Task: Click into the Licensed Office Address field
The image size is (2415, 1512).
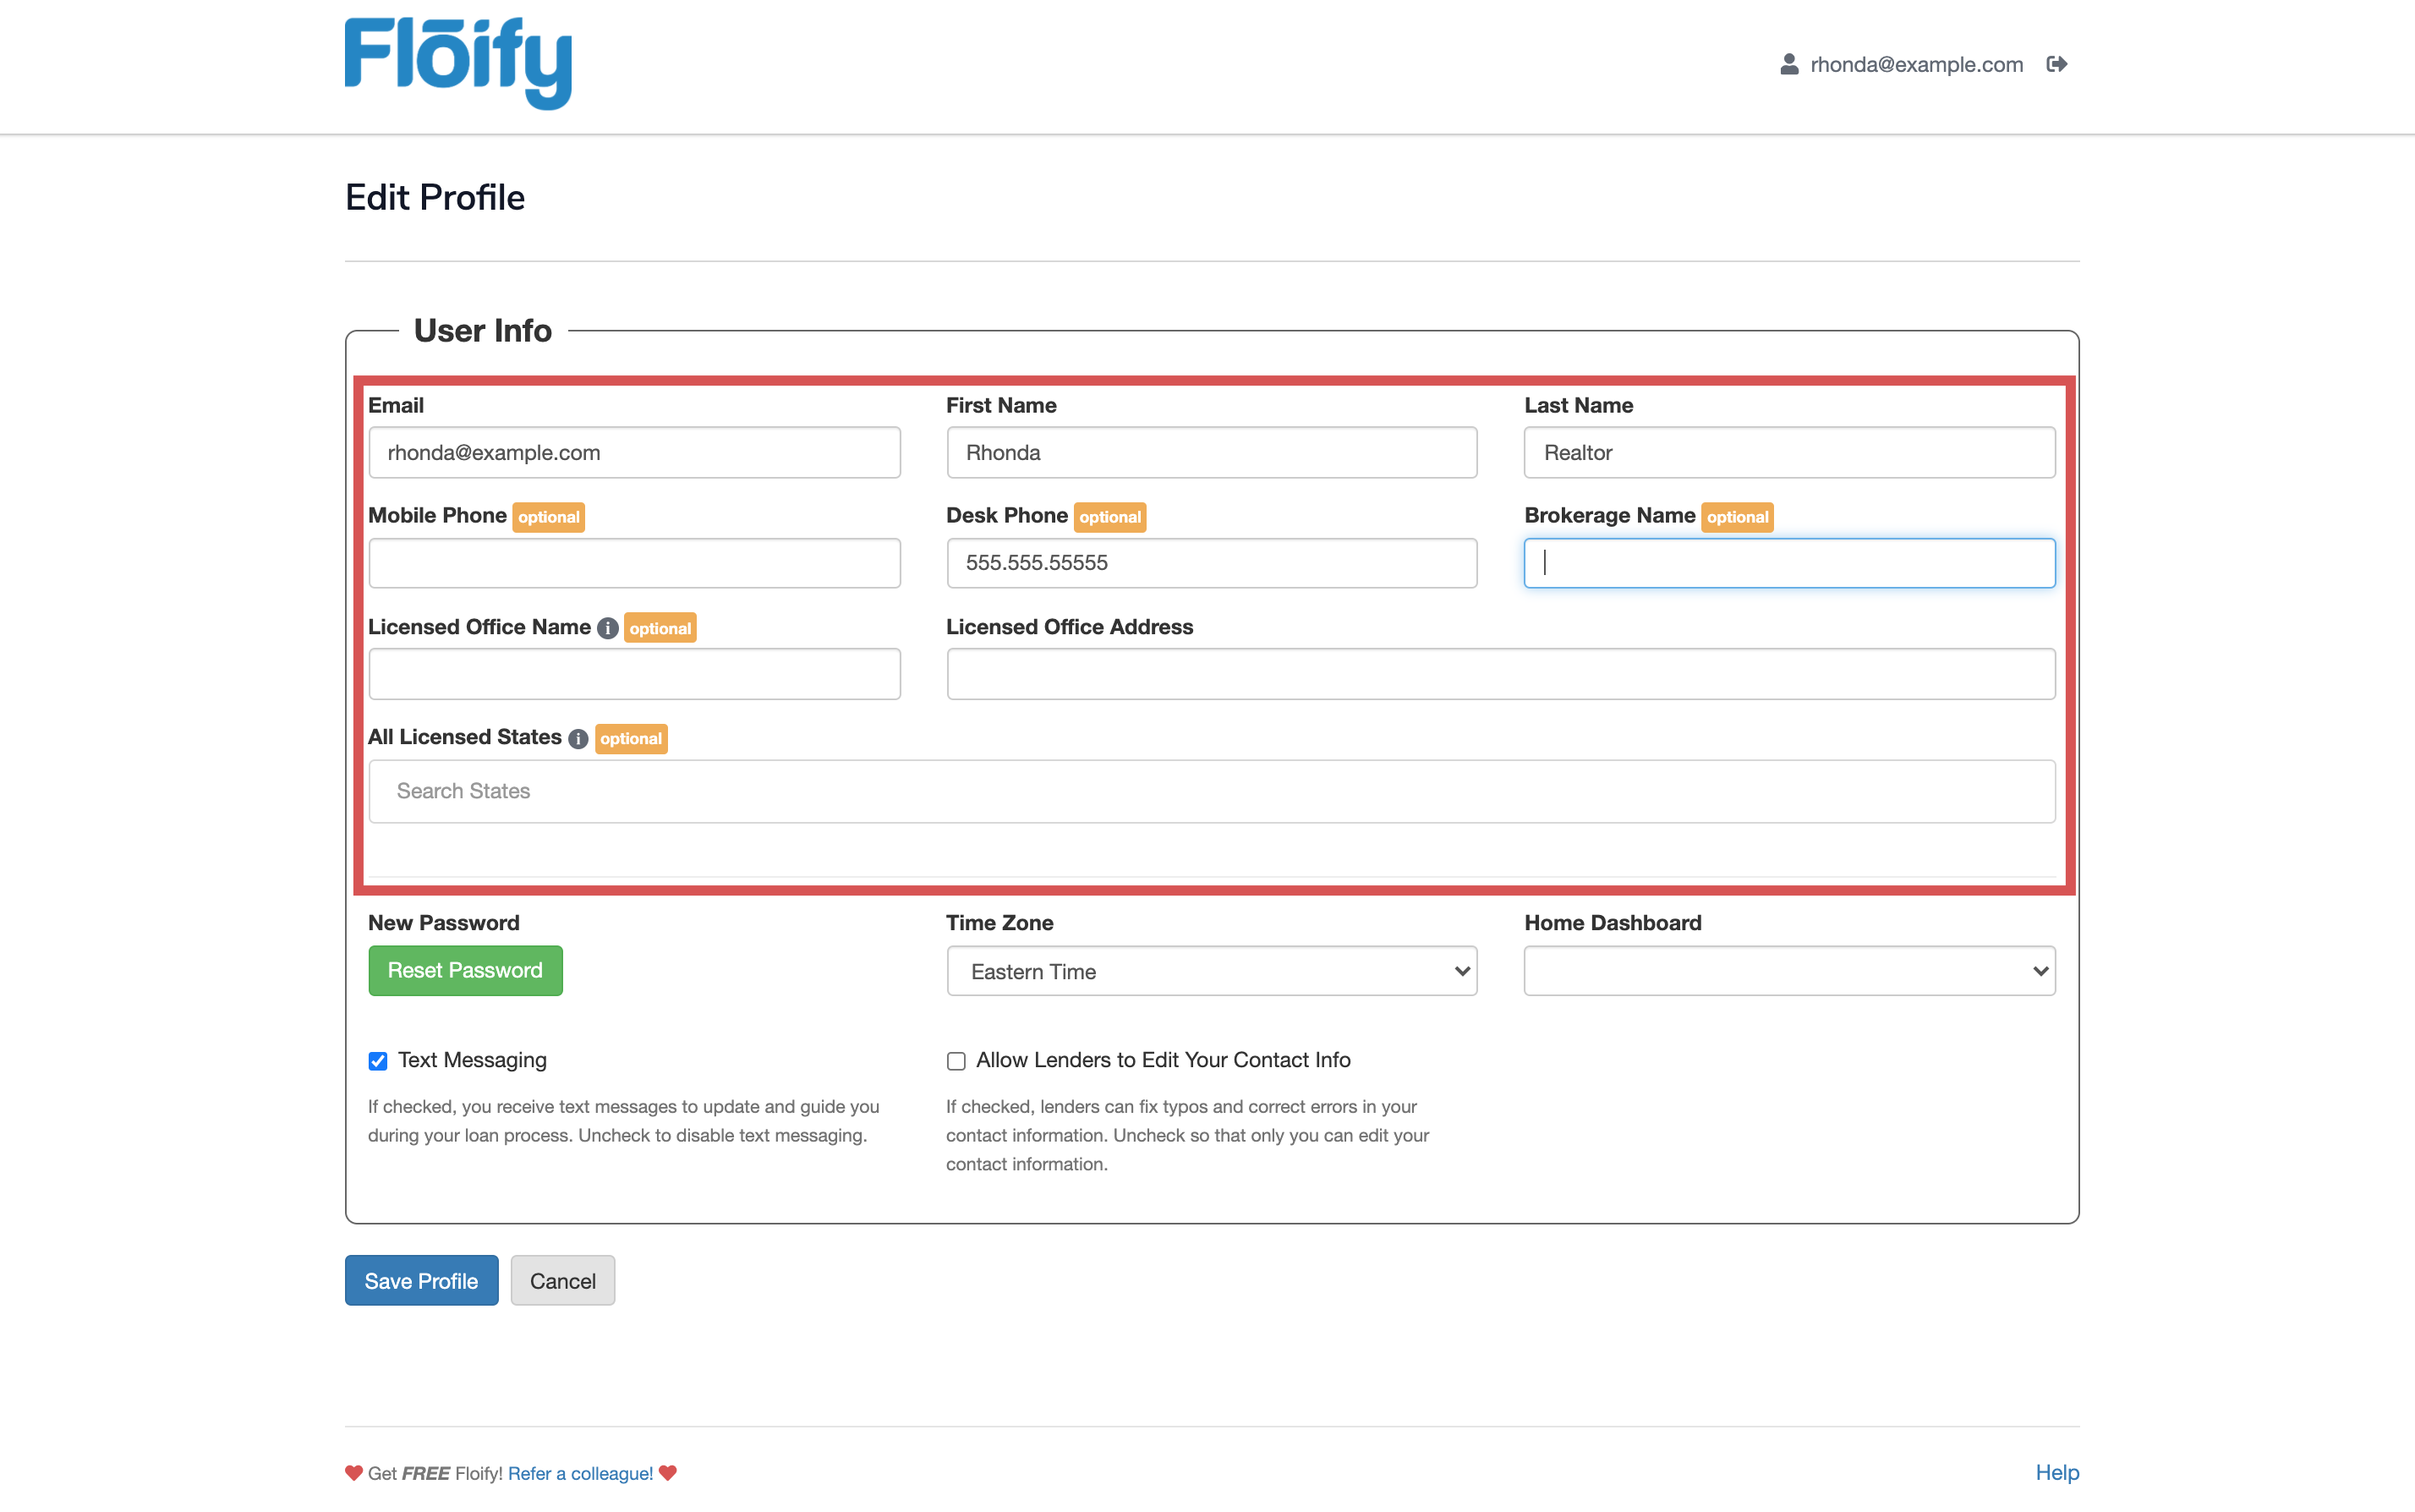Action: pyautogui.click(x=1500, y=674)
